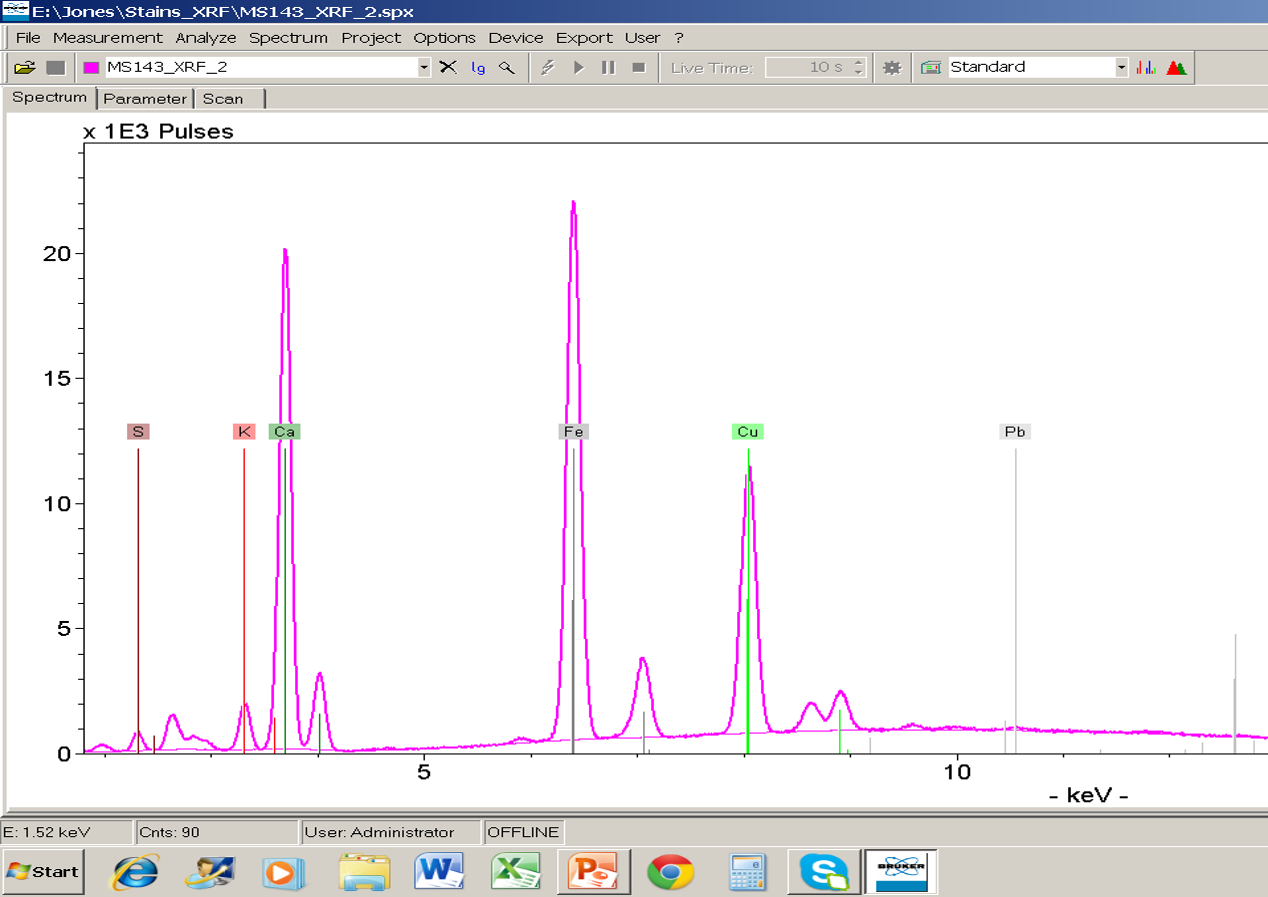
Task: Click the bar chart element lines icon
Action: point(1147,68)
